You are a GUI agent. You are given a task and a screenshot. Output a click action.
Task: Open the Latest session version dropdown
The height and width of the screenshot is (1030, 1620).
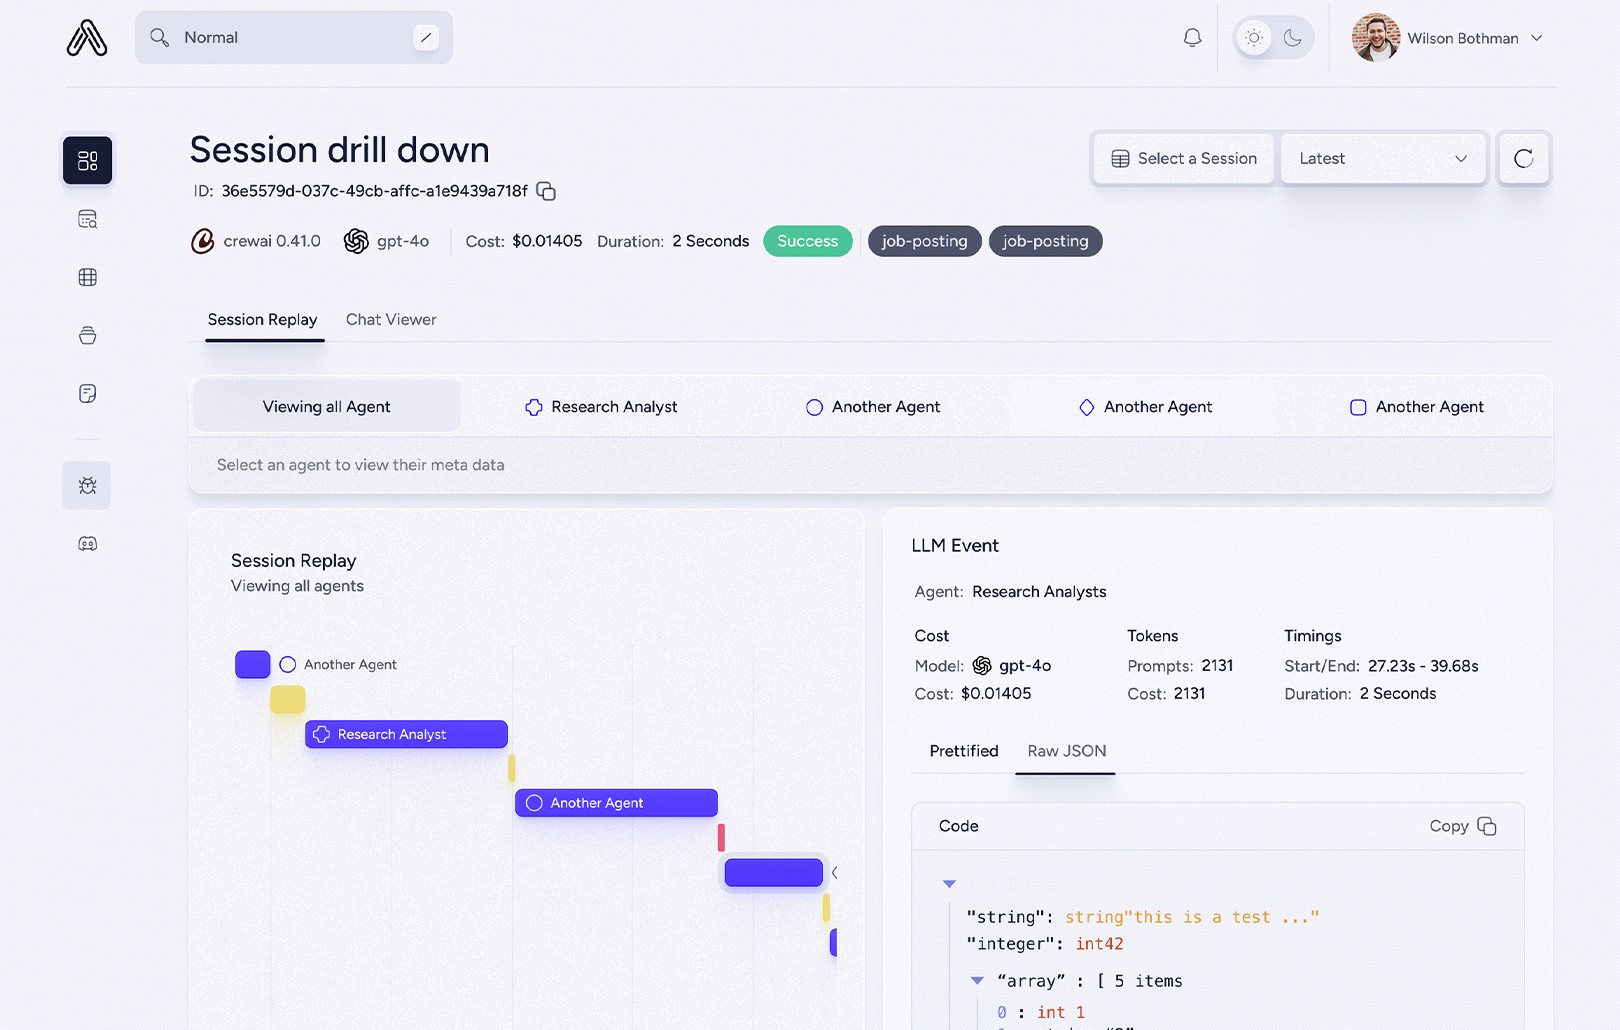pyautogui.click(x=1383, y=158)
